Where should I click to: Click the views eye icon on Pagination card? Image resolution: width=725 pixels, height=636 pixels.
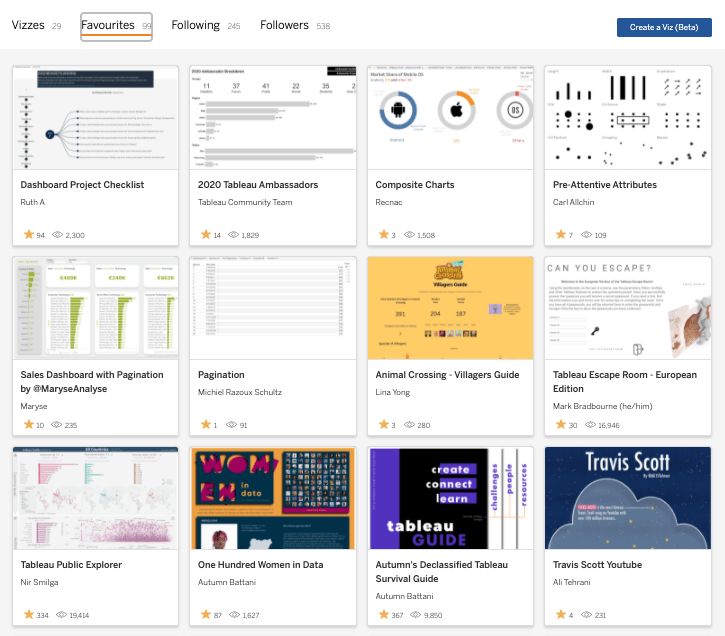tap(233, 425)
